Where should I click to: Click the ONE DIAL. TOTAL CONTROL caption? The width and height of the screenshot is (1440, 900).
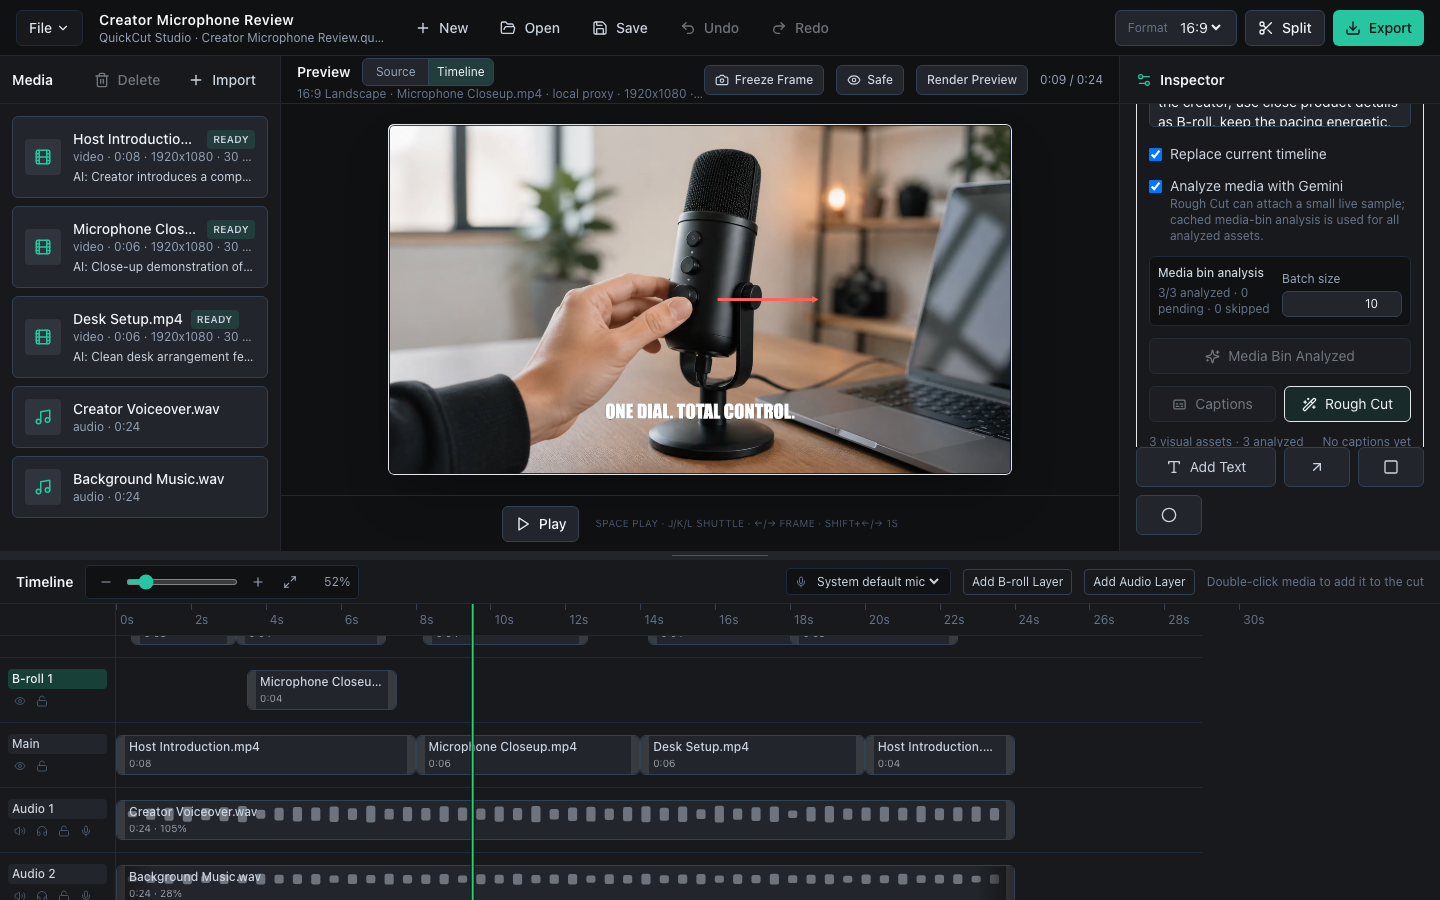700,412
